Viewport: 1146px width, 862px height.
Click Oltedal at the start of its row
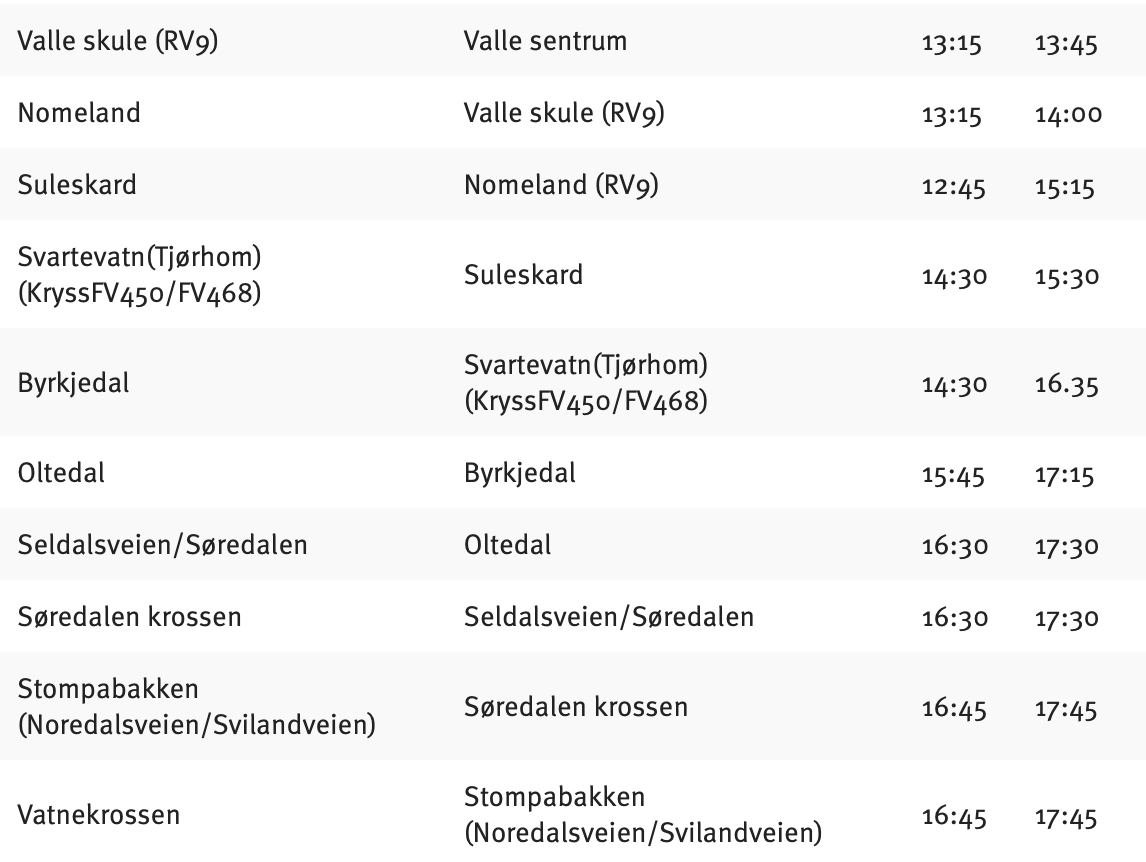(x=61, y=473)
